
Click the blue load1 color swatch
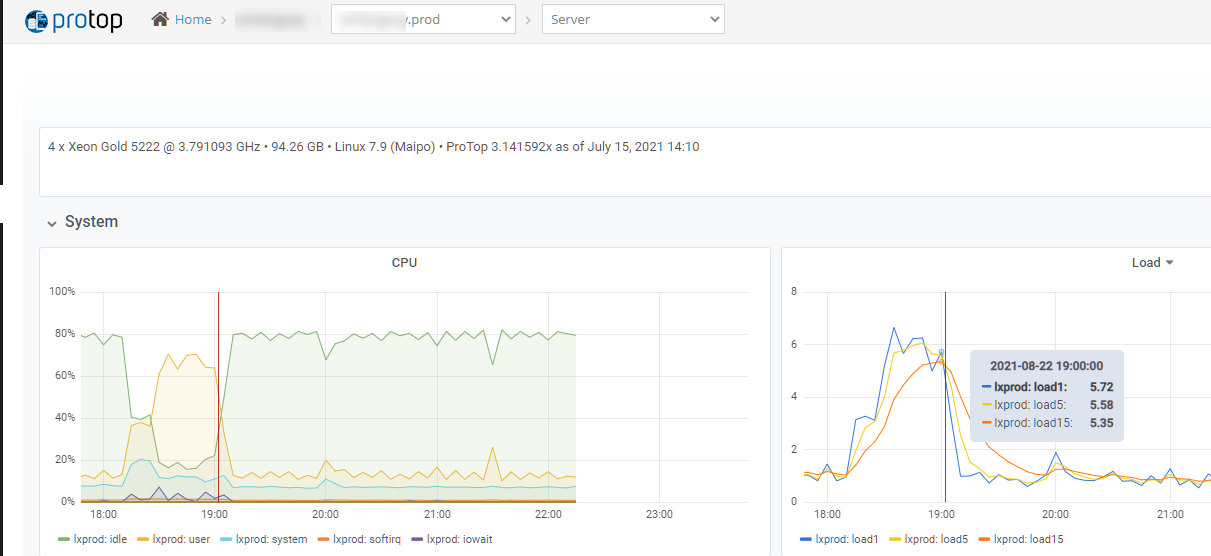point(806,540)
